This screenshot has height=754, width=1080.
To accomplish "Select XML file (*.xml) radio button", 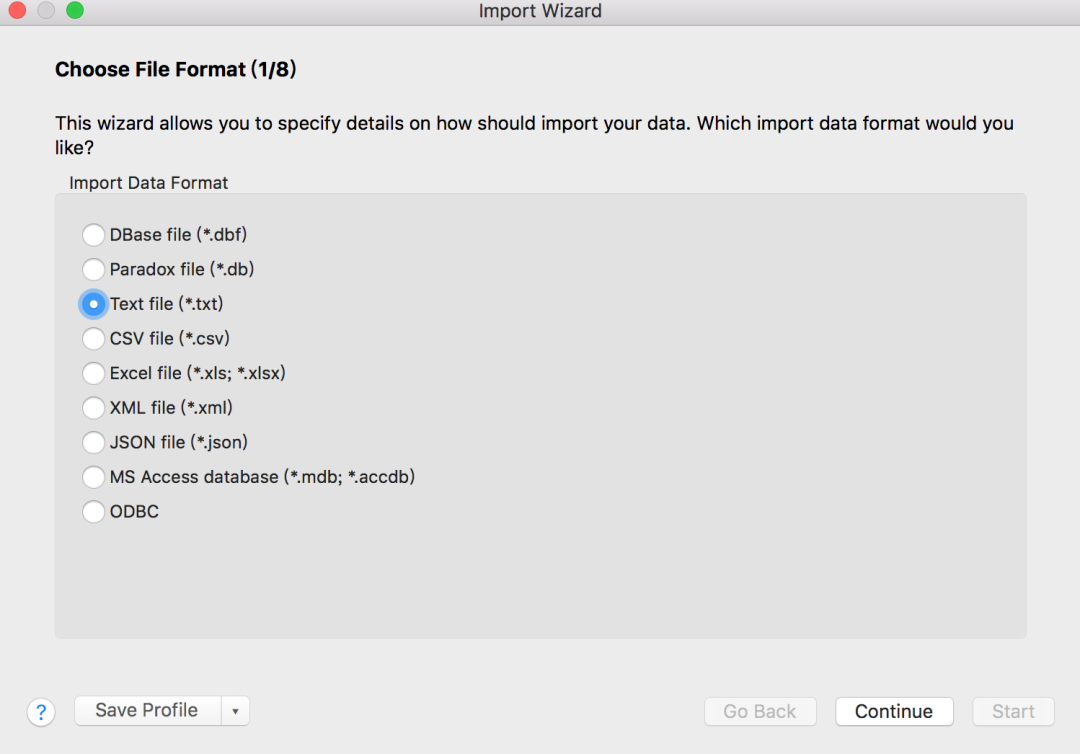I will click(x=93, y=408).
